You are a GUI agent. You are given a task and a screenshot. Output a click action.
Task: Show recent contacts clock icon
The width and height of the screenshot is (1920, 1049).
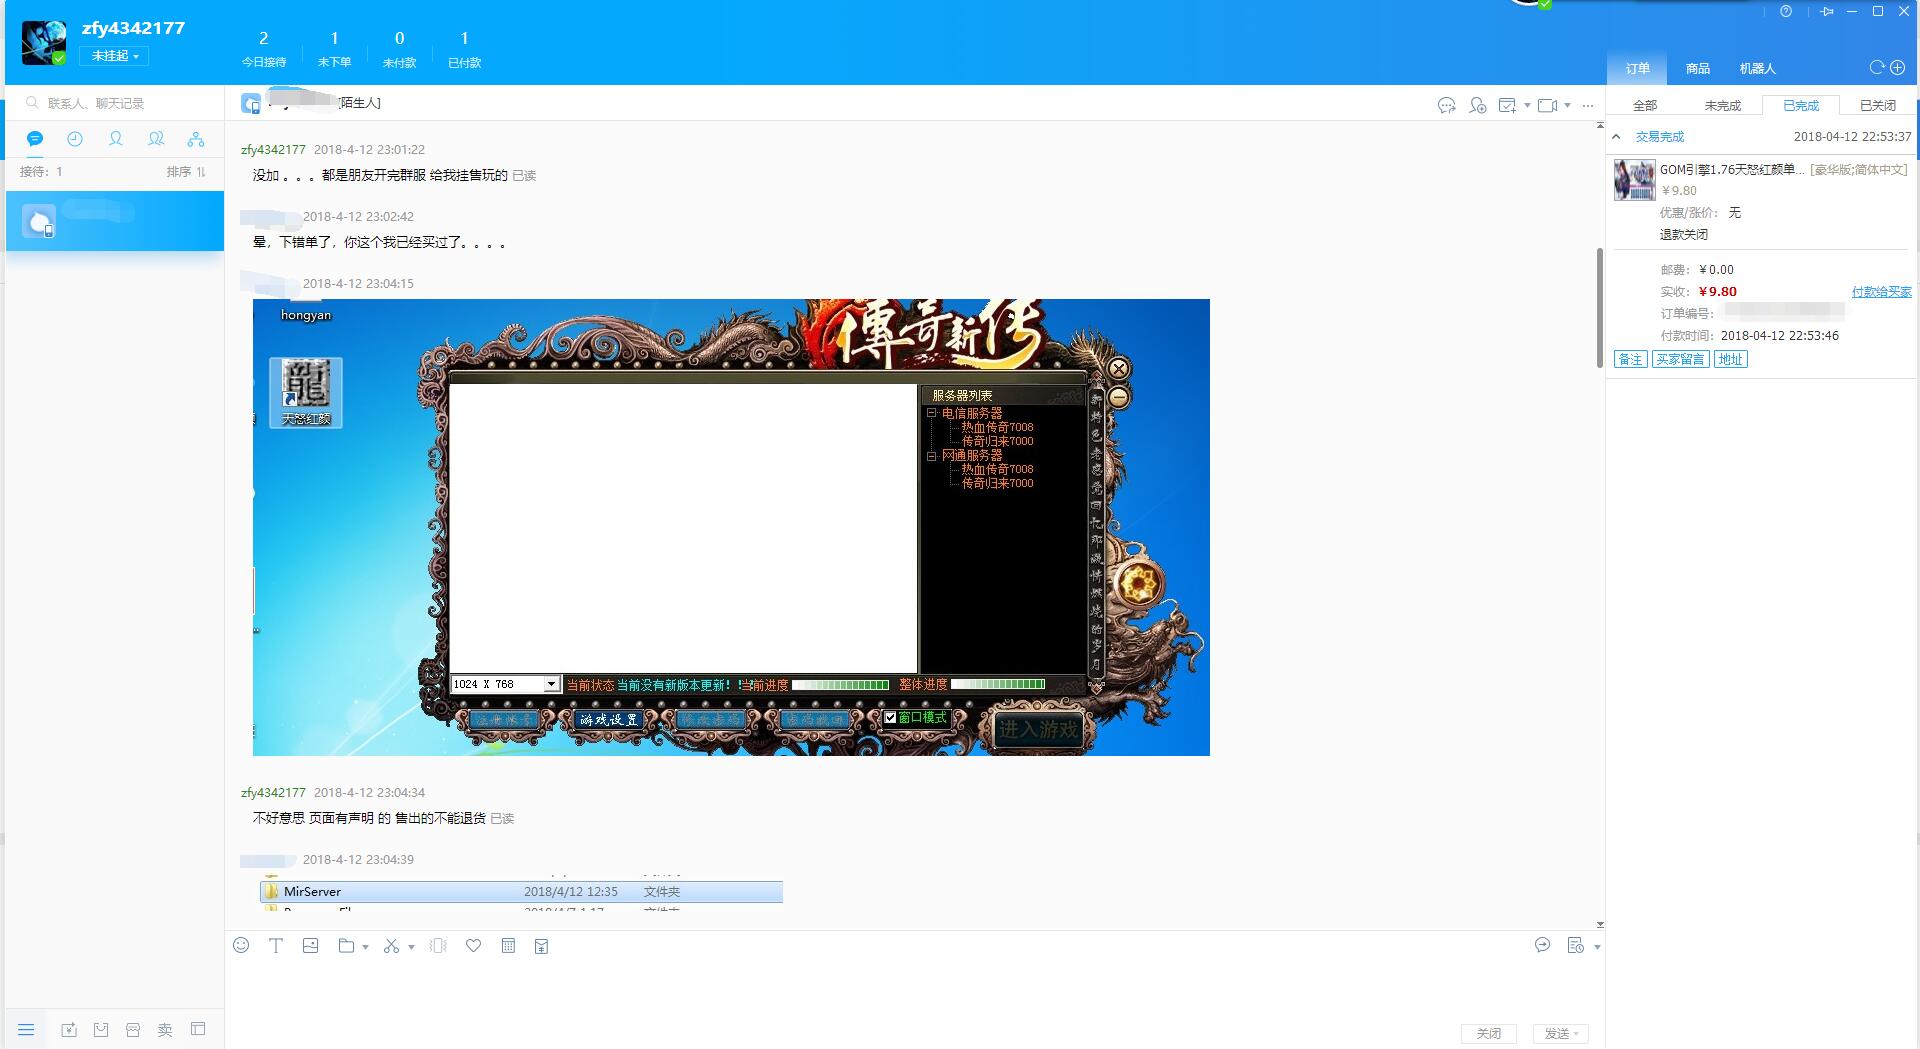75,139
